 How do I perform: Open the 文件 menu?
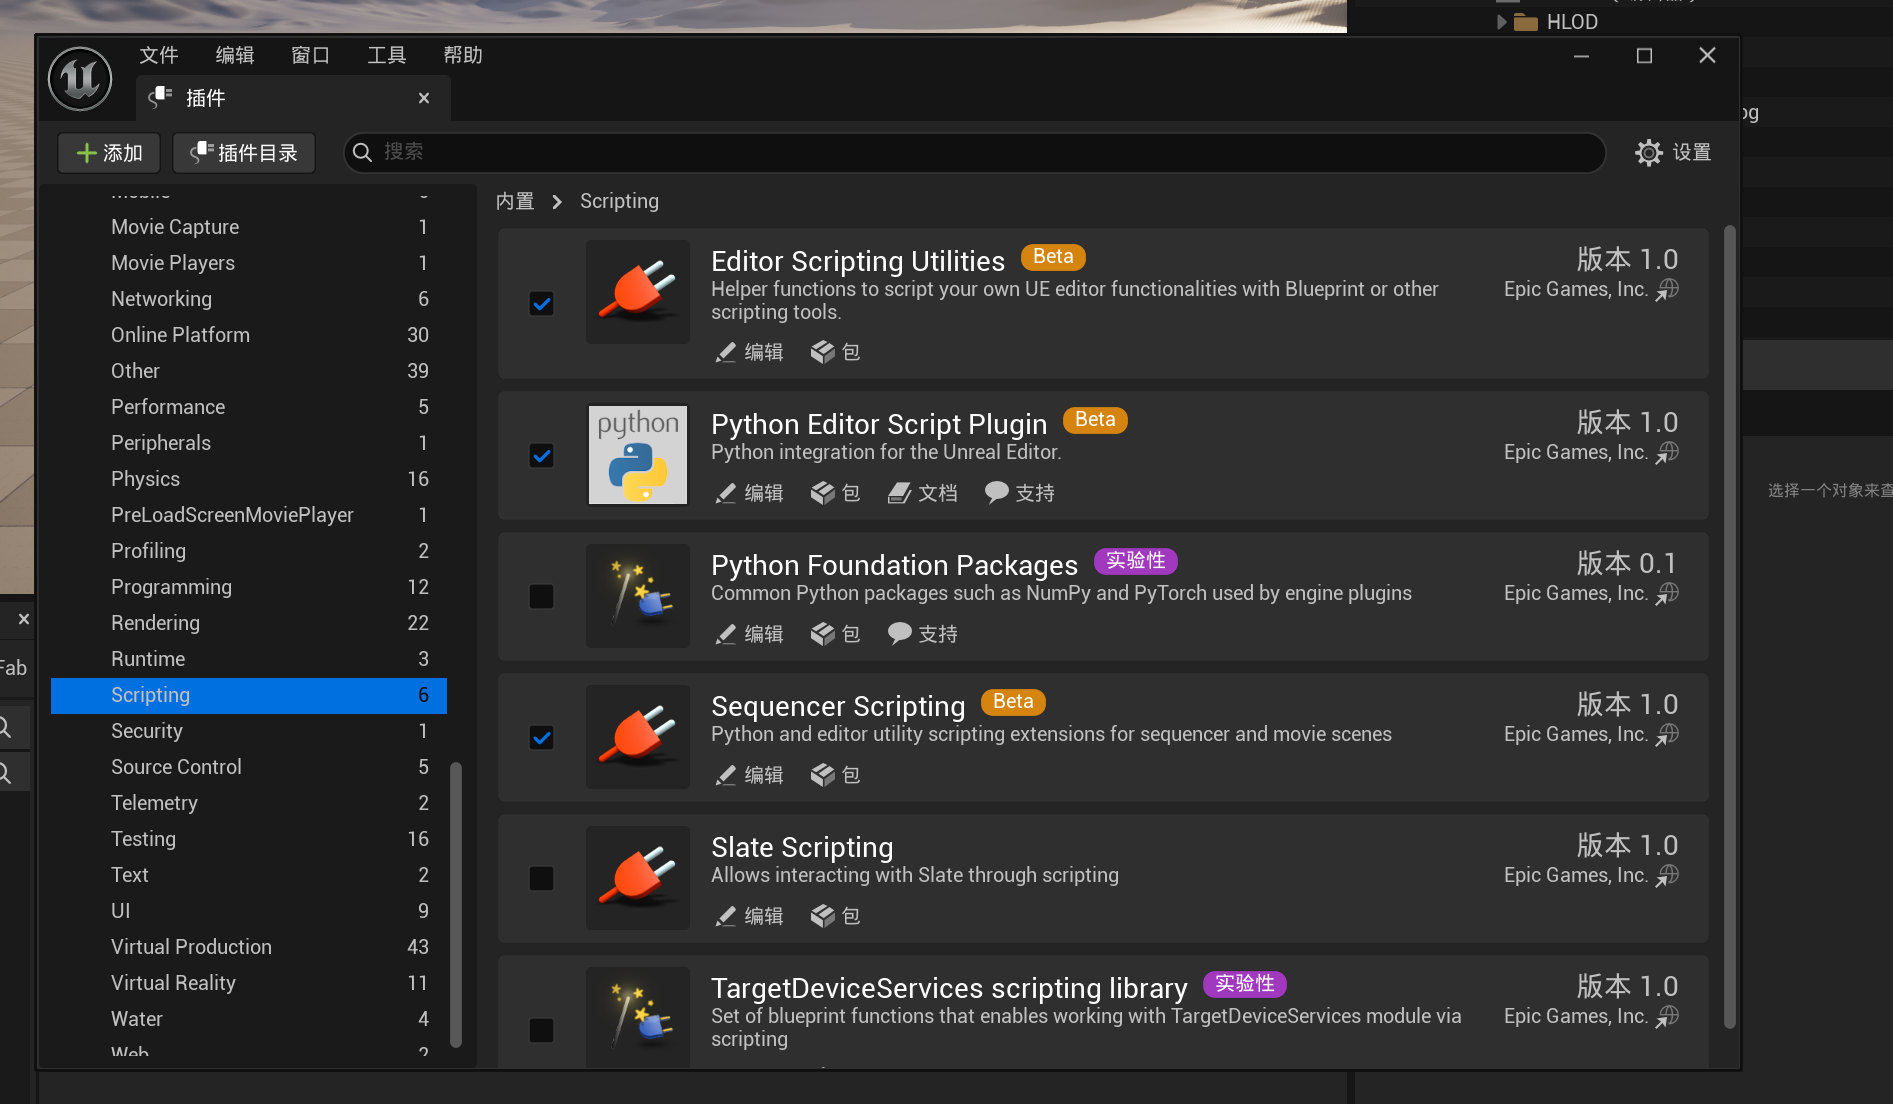click(158, 55)
